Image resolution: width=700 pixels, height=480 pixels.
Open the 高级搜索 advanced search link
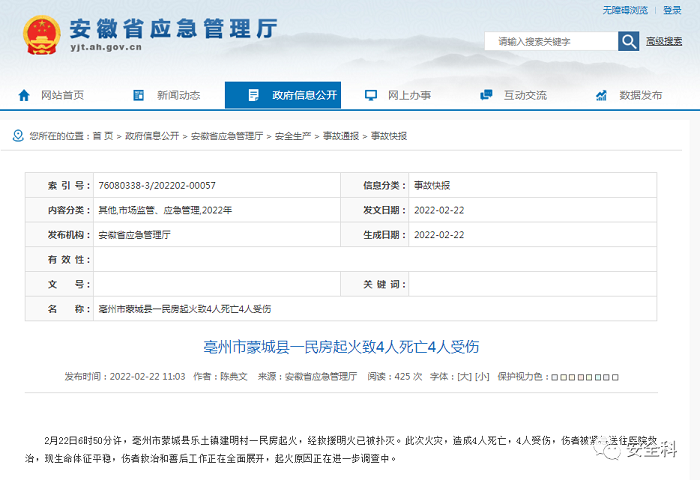pyautogui.click(x=662, y=41)
